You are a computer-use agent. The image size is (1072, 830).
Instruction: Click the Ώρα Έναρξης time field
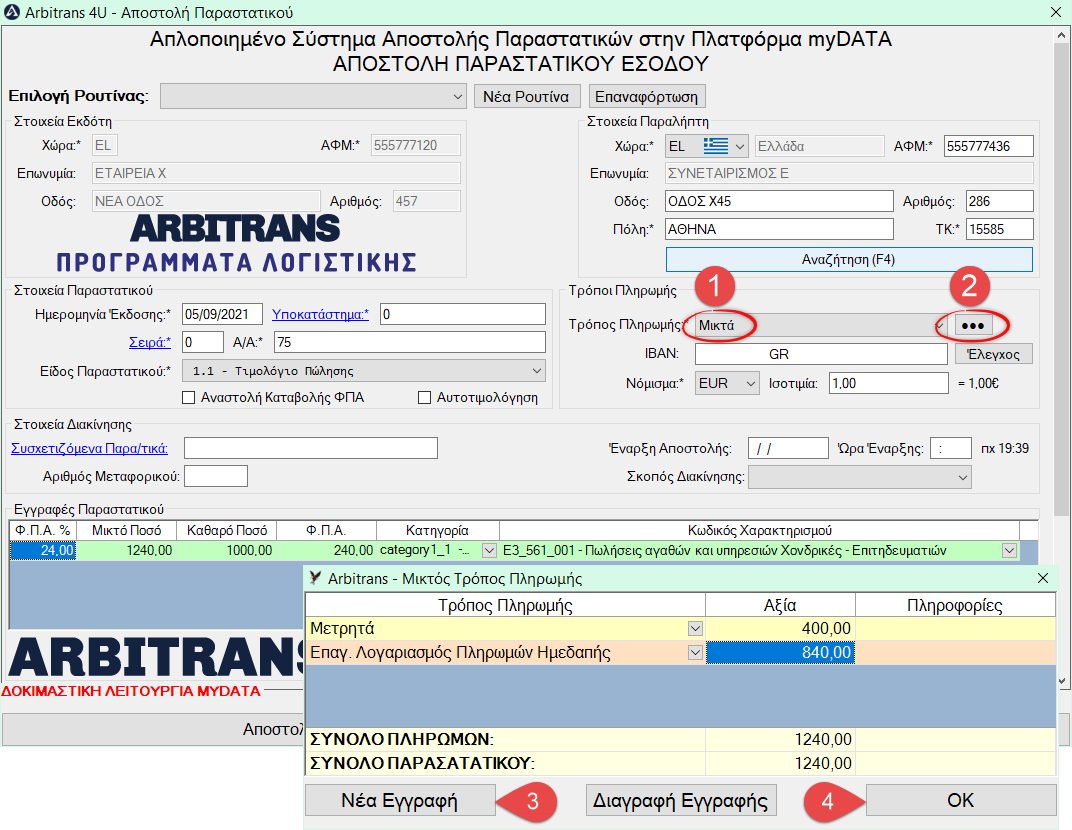(951, 449)
